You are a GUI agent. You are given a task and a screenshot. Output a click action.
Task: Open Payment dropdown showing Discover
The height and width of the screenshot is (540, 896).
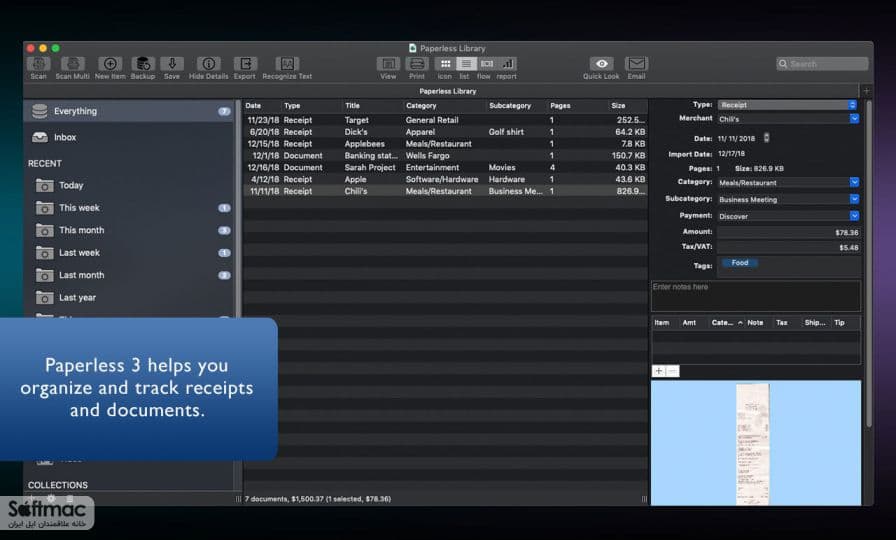tap(788, 216)
